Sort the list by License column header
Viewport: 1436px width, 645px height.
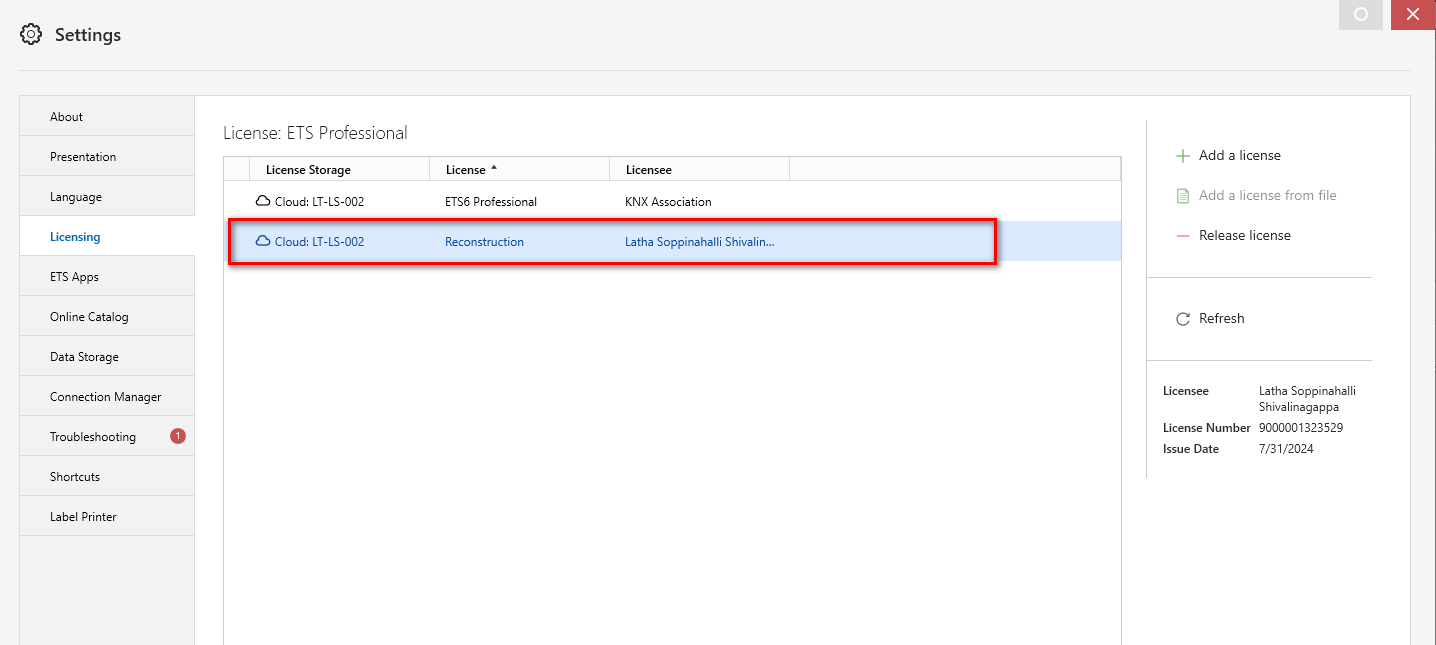[x=466, y=170]
